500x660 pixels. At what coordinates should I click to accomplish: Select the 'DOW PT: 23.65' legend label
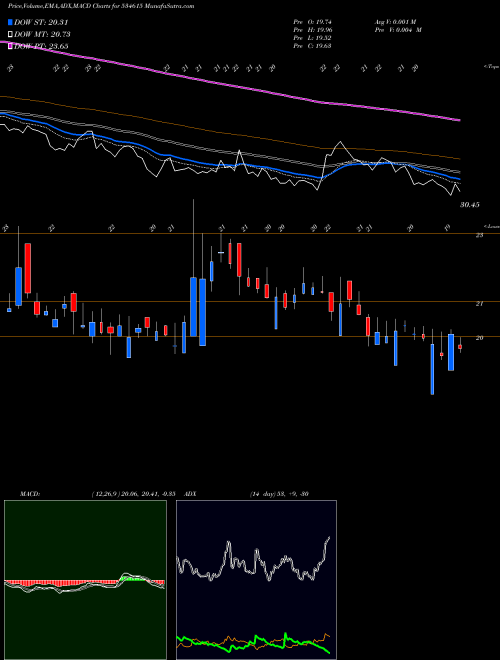click(41, 46)
